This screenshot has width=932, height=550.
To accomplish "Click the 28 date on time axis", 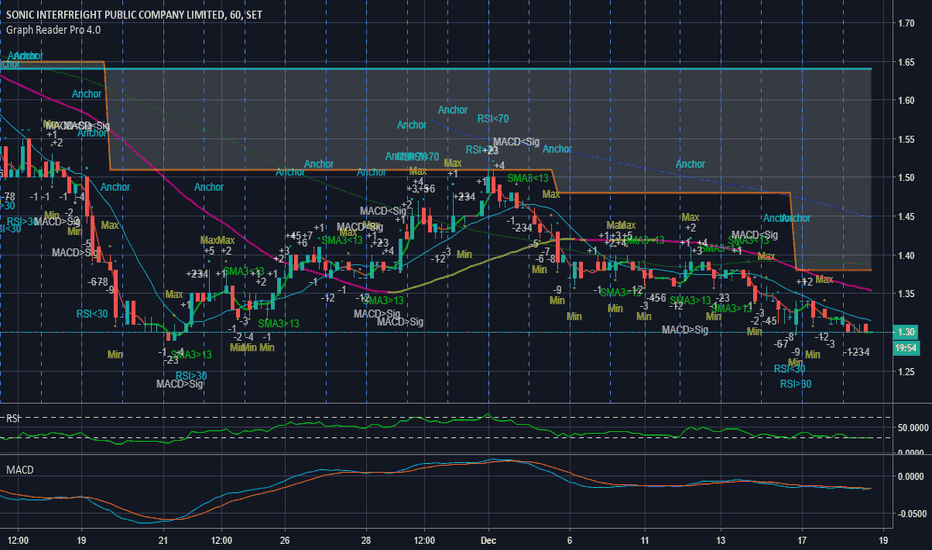I will [x=366, y=540].
